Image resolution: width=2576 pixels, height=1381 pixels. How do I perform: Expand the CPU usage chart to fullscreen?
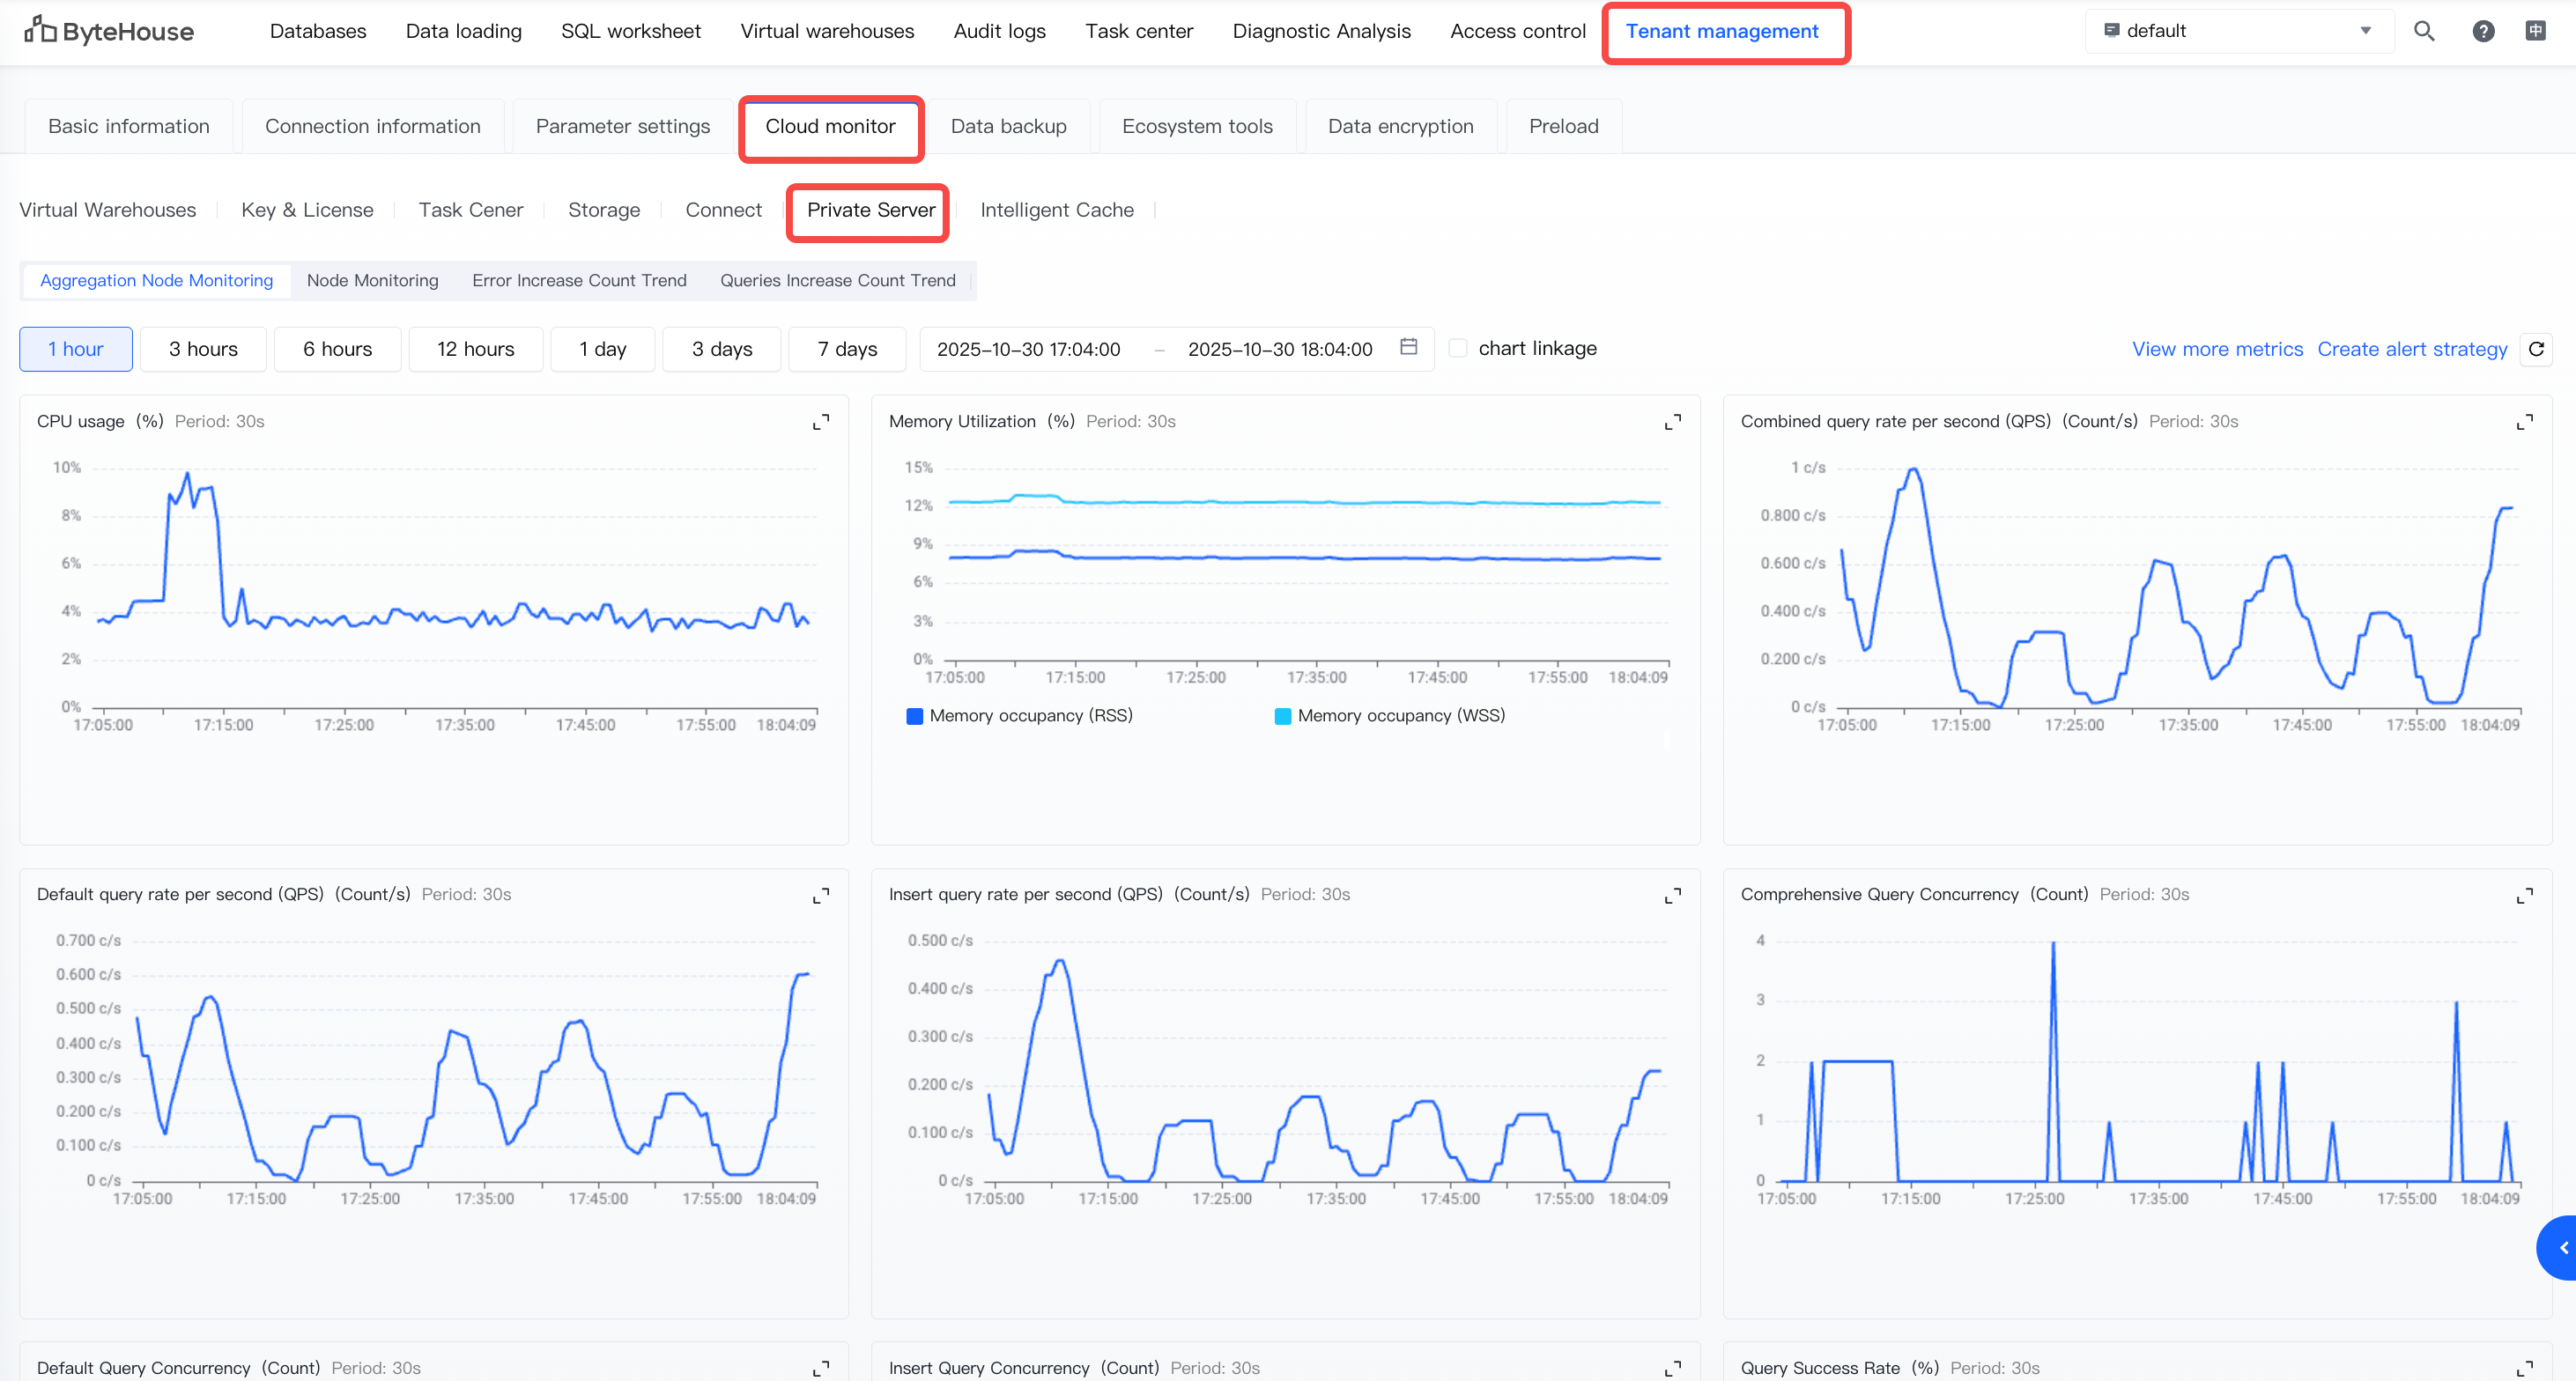pos(820,422)
